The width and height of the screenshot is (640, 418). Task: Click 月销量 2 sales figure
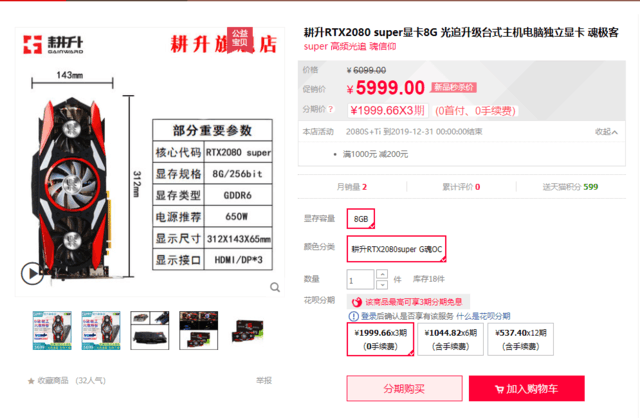pos(351,187)
